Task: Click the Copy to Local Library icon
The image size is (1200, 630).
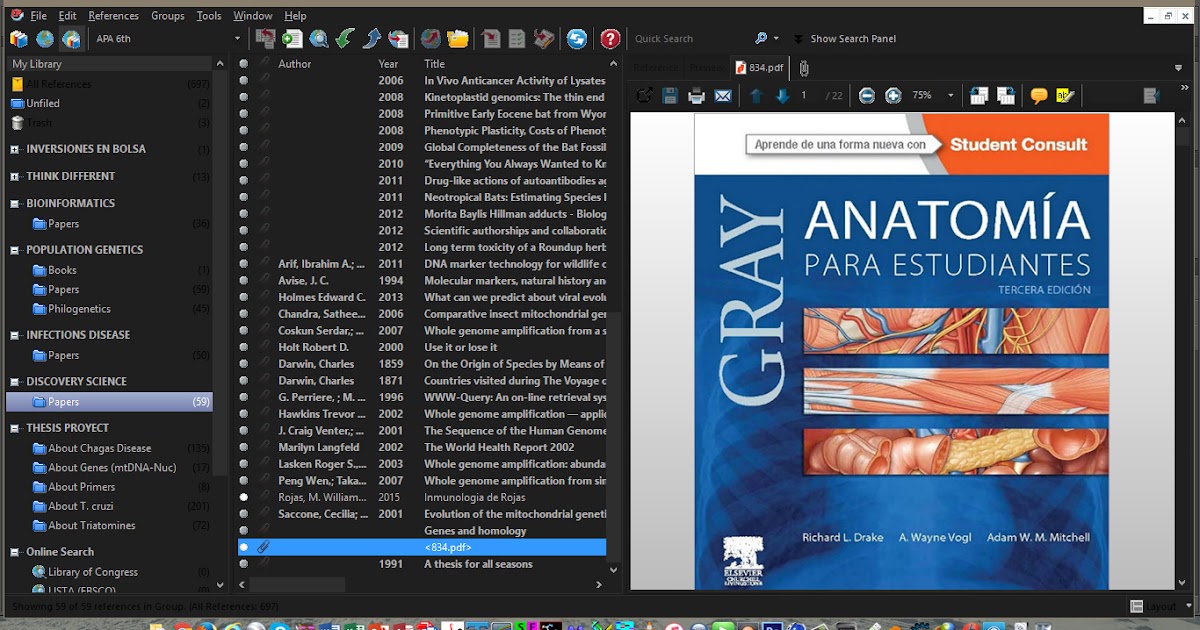Action: click(x=266, y=39)
